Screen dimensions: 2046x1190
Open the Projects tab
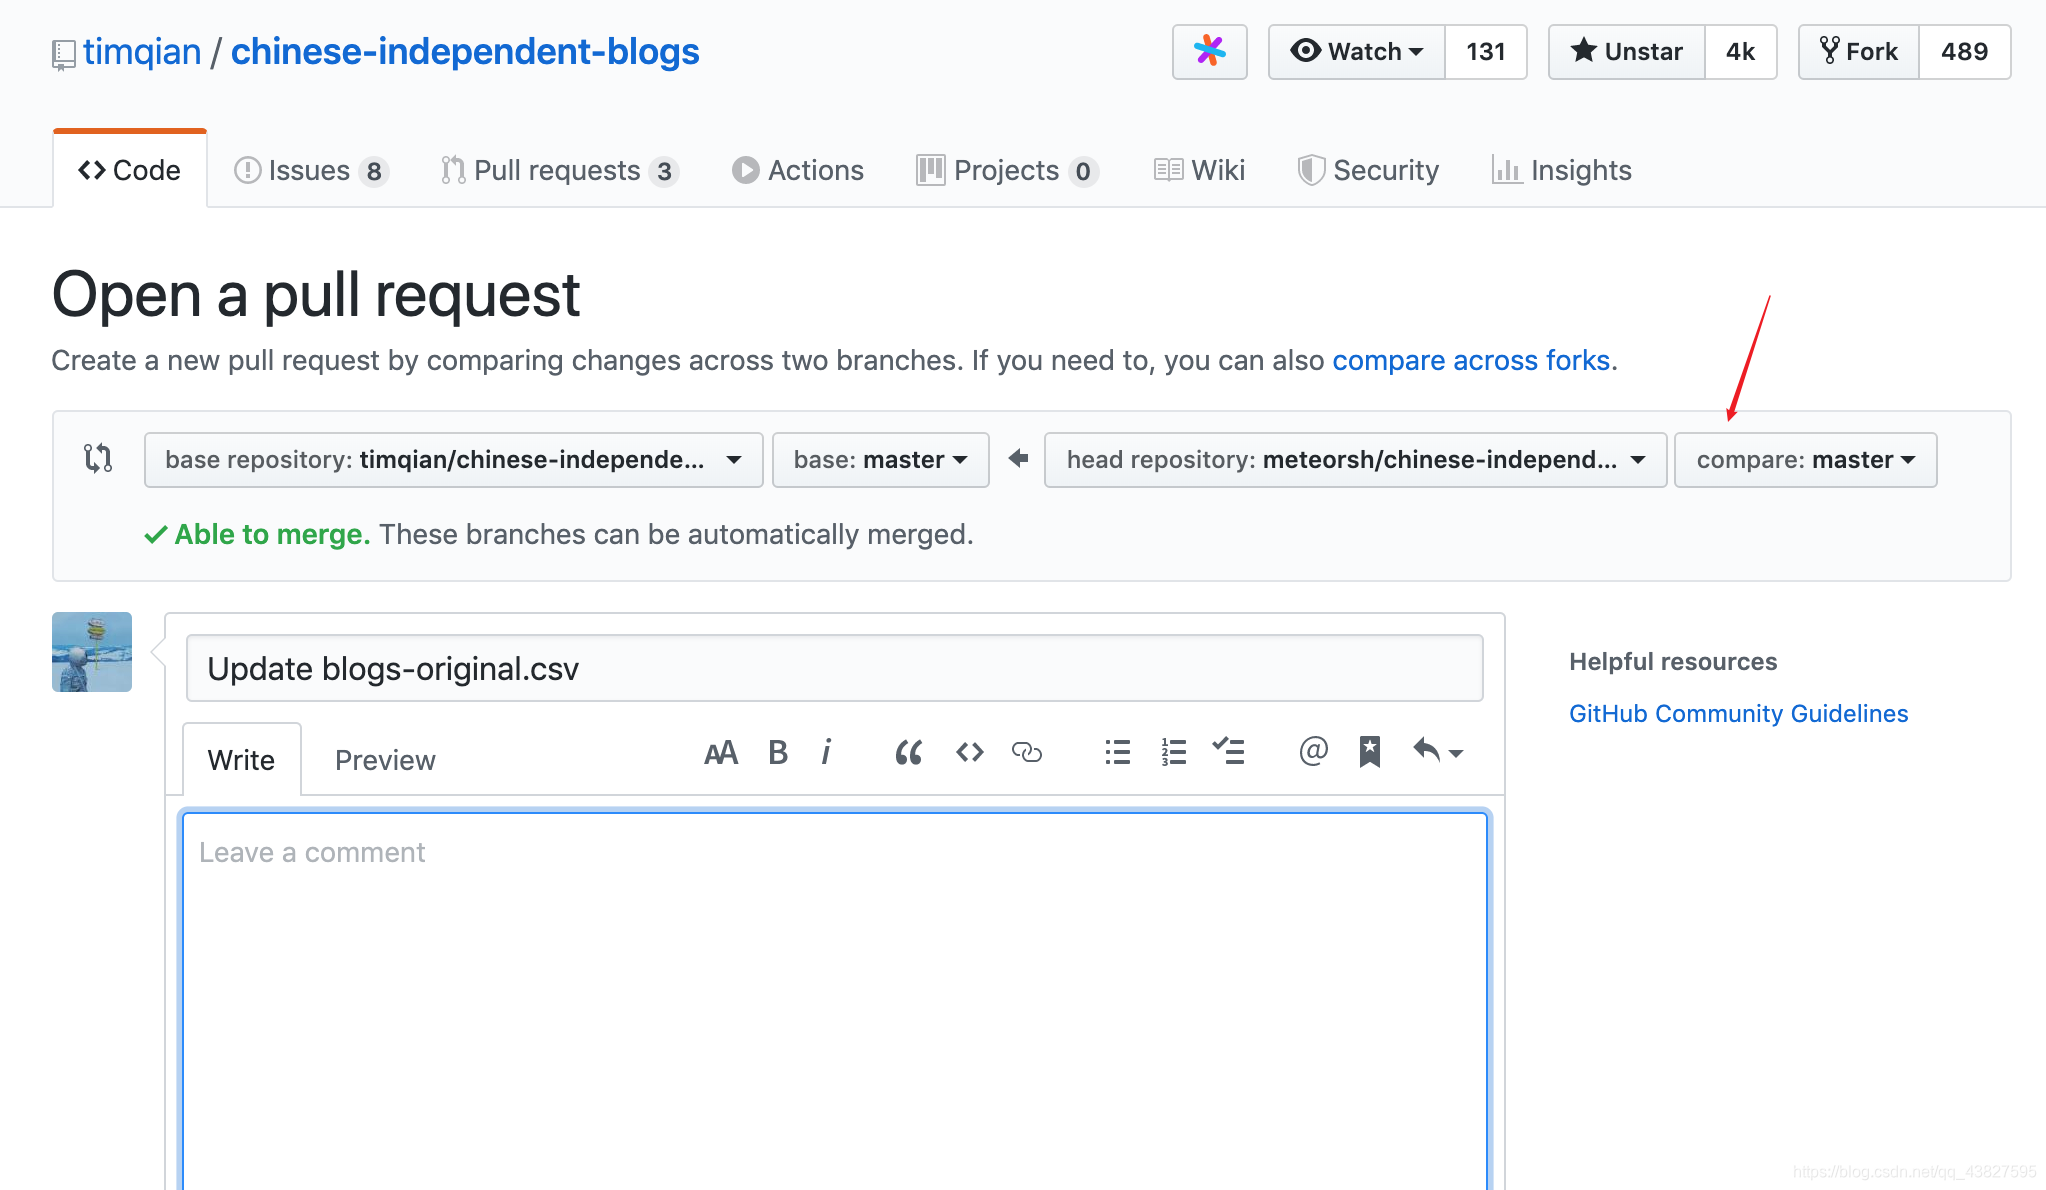(x=1007, y=171)
